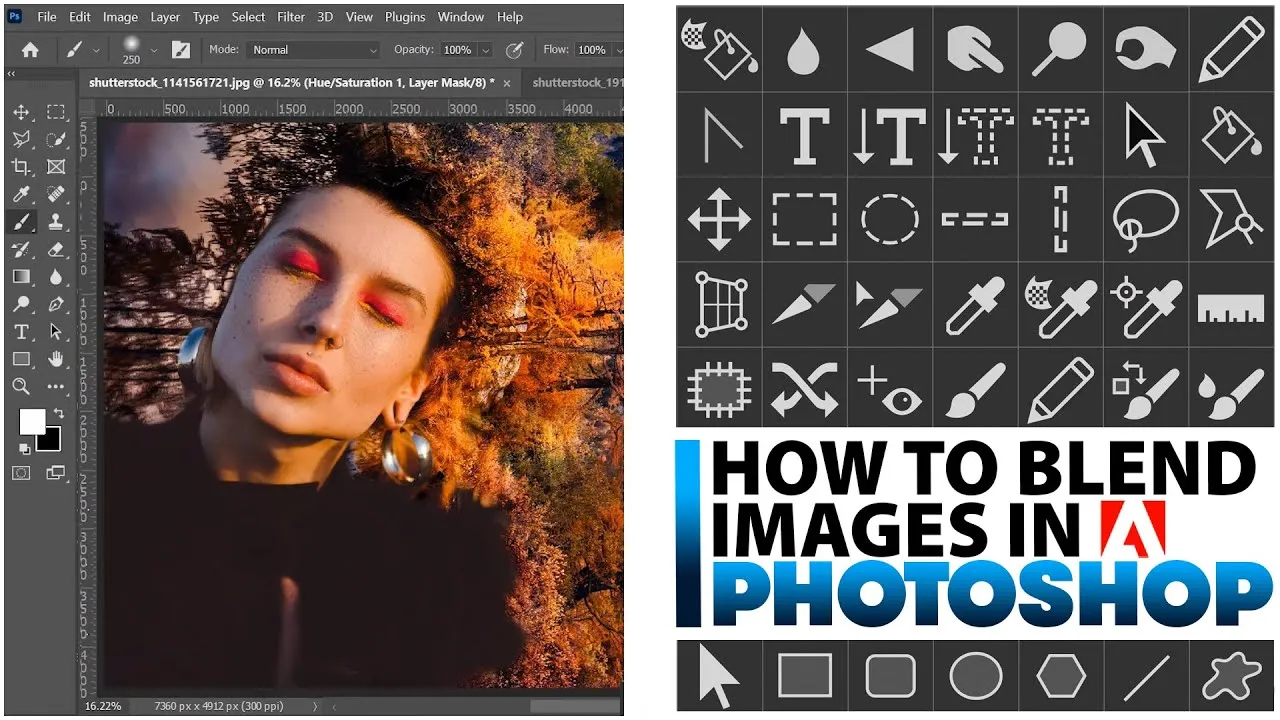The height and width of the screenshot is (720, 1280).
Task: Select the Path Selection tool in left toolbar
Action: point(56,331)
